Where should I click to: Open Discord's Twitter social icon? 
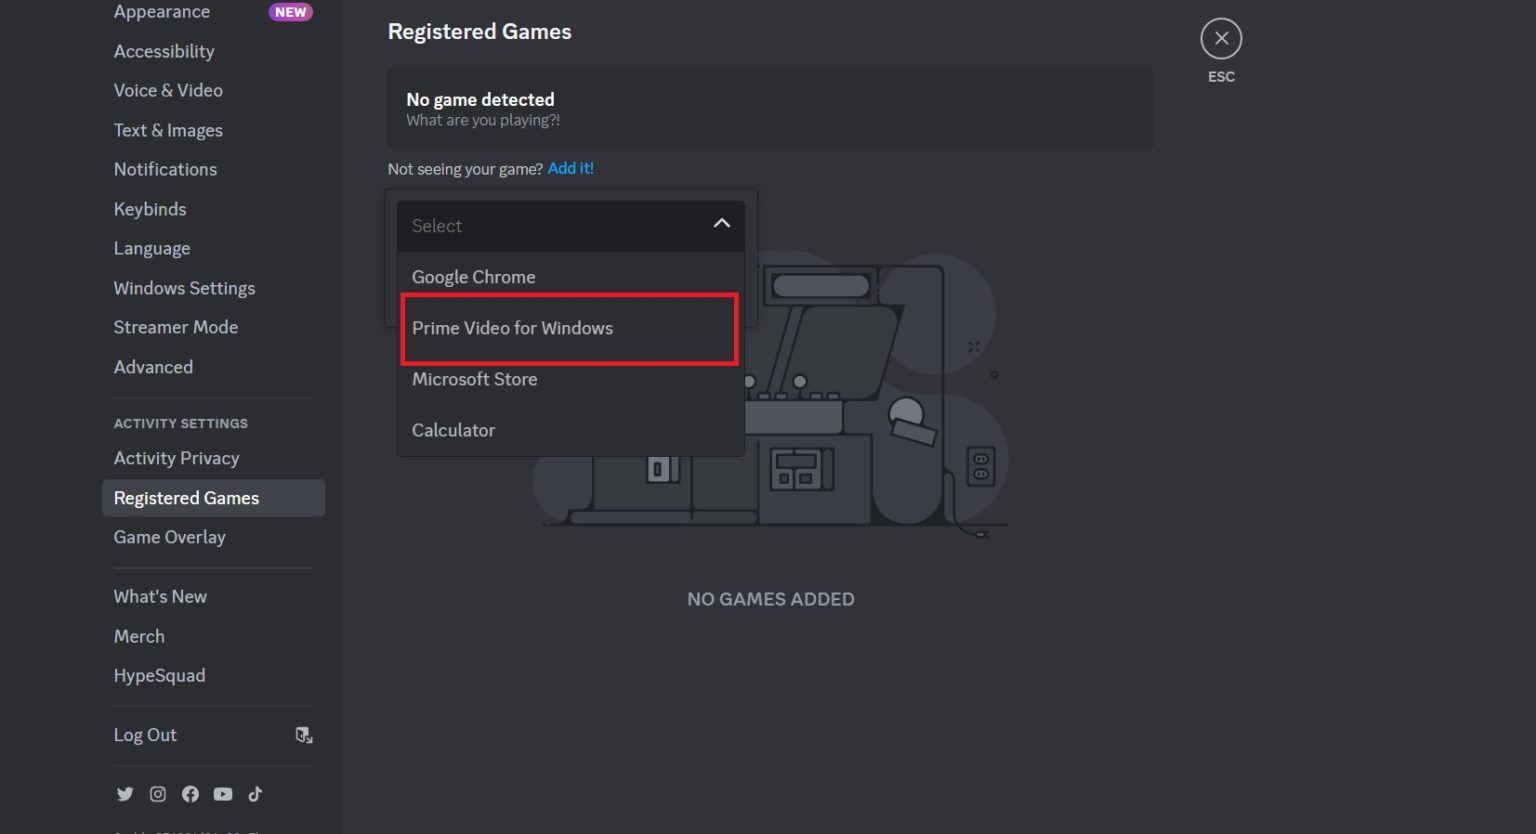(125, 793)
